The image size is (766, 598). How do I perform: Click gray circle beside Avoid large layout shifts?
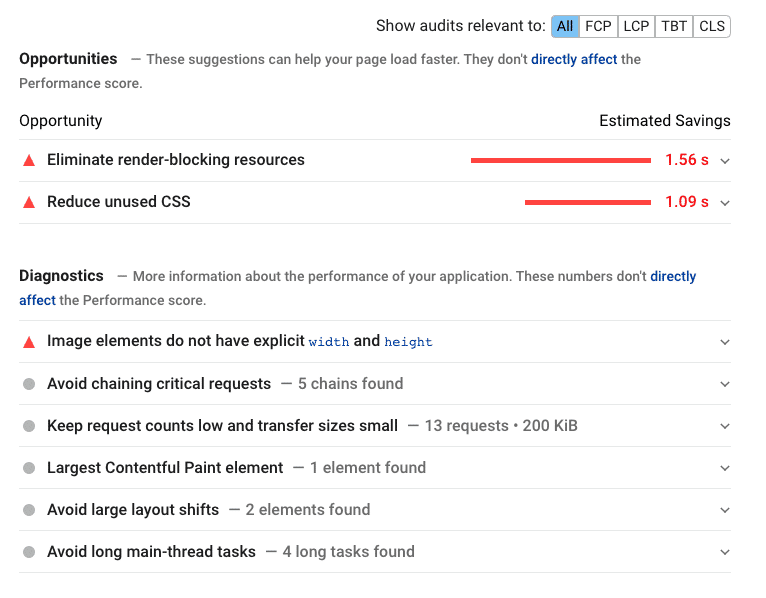pyautogui.click(x=29, y=510)
